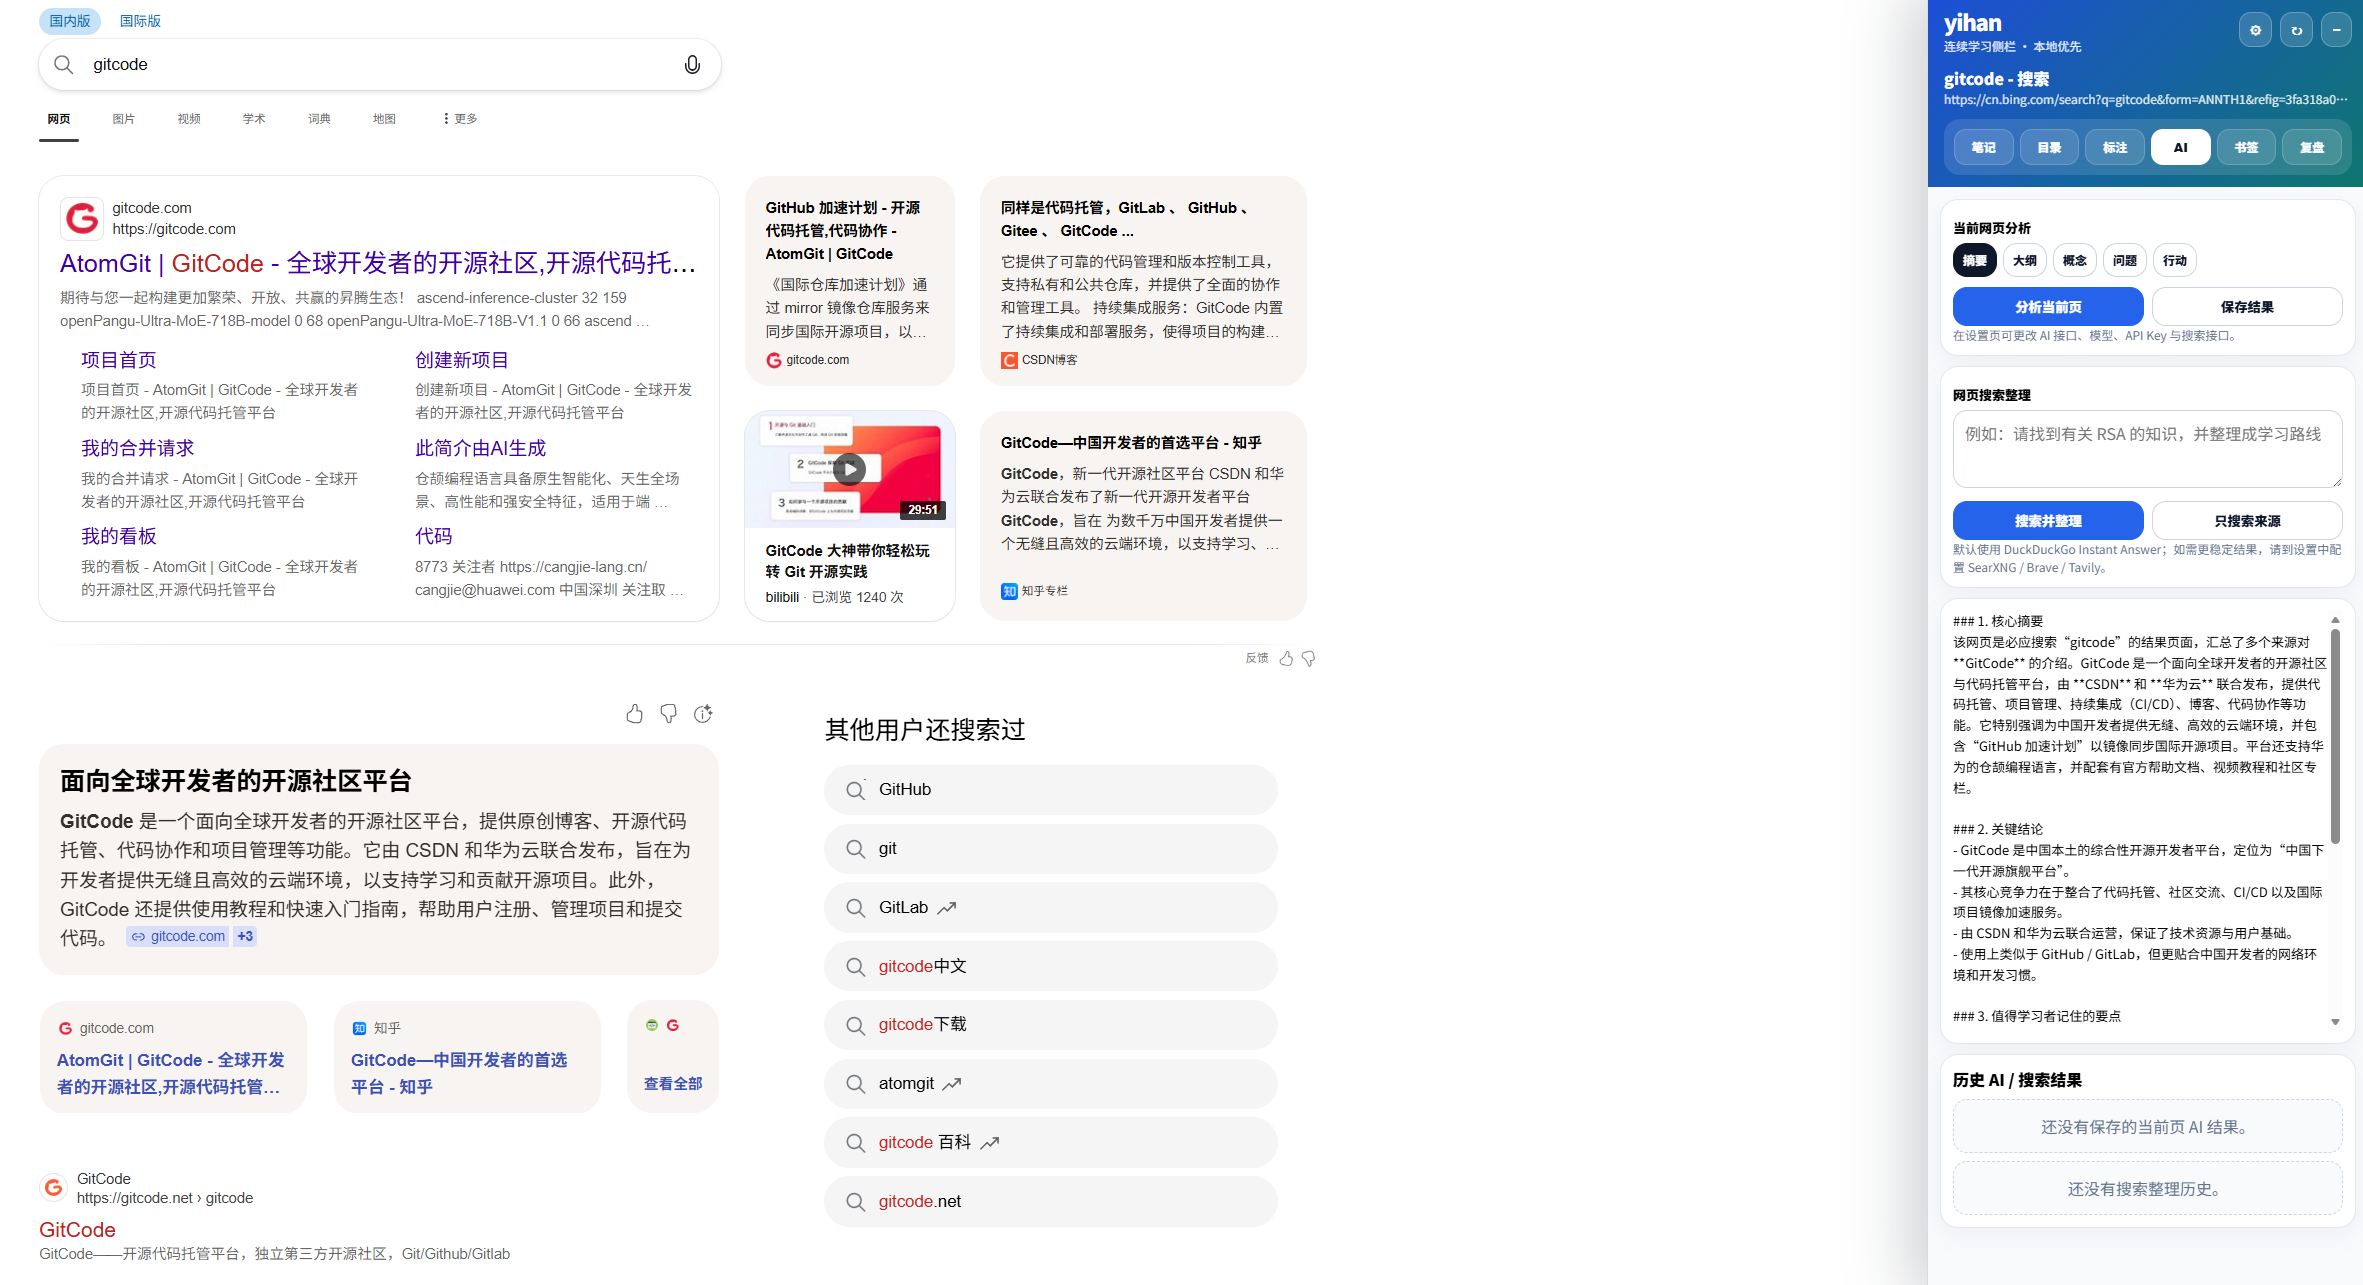The image size is (2363, 1285).
Task: Expand the 更多 search category menu
Action: tap(460, 118)
